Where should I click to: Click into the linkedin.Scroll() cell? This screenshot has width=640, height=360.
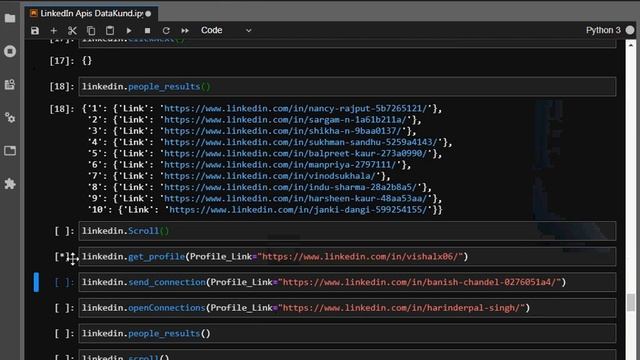347,231
